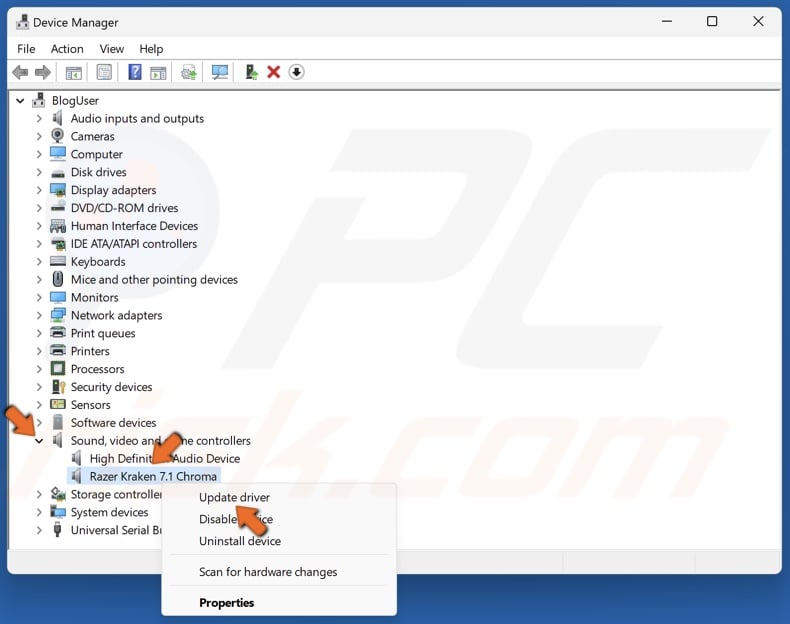Image resolution: width=790 pixels, height=624 pixels.
Task: Select the Network adapters label
Action: [116, 315]
